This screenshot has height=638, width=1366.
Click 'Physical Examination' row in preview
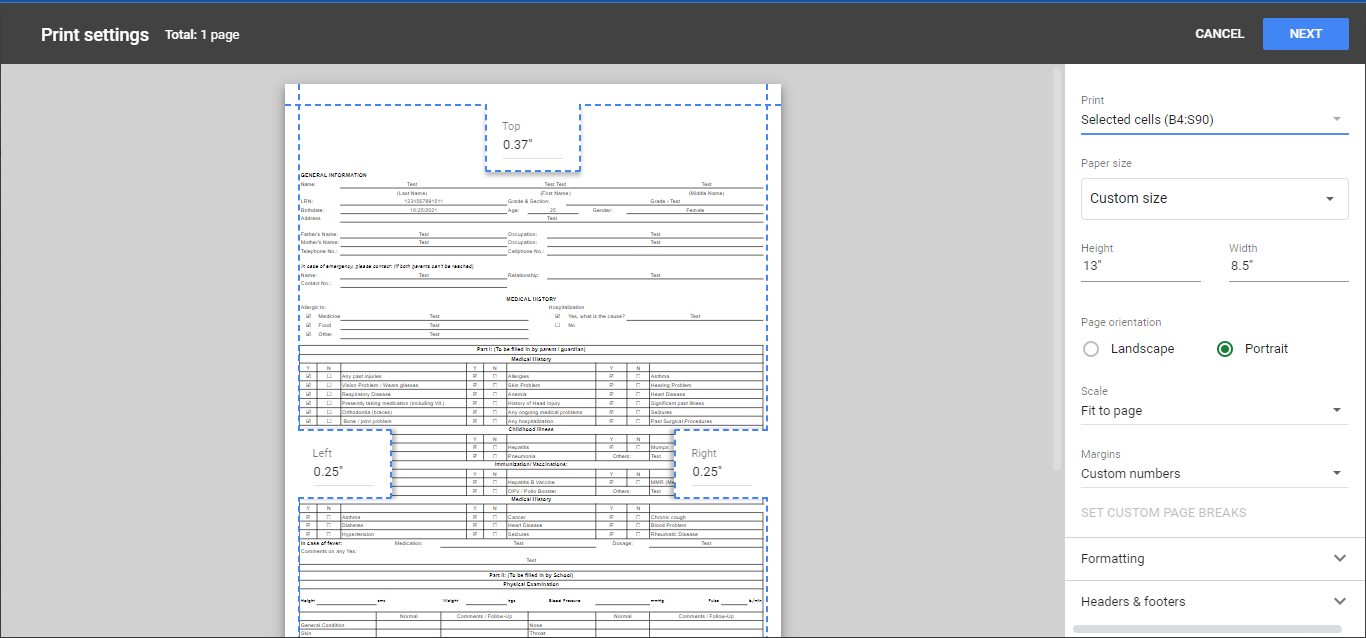(x=531, y=584)
